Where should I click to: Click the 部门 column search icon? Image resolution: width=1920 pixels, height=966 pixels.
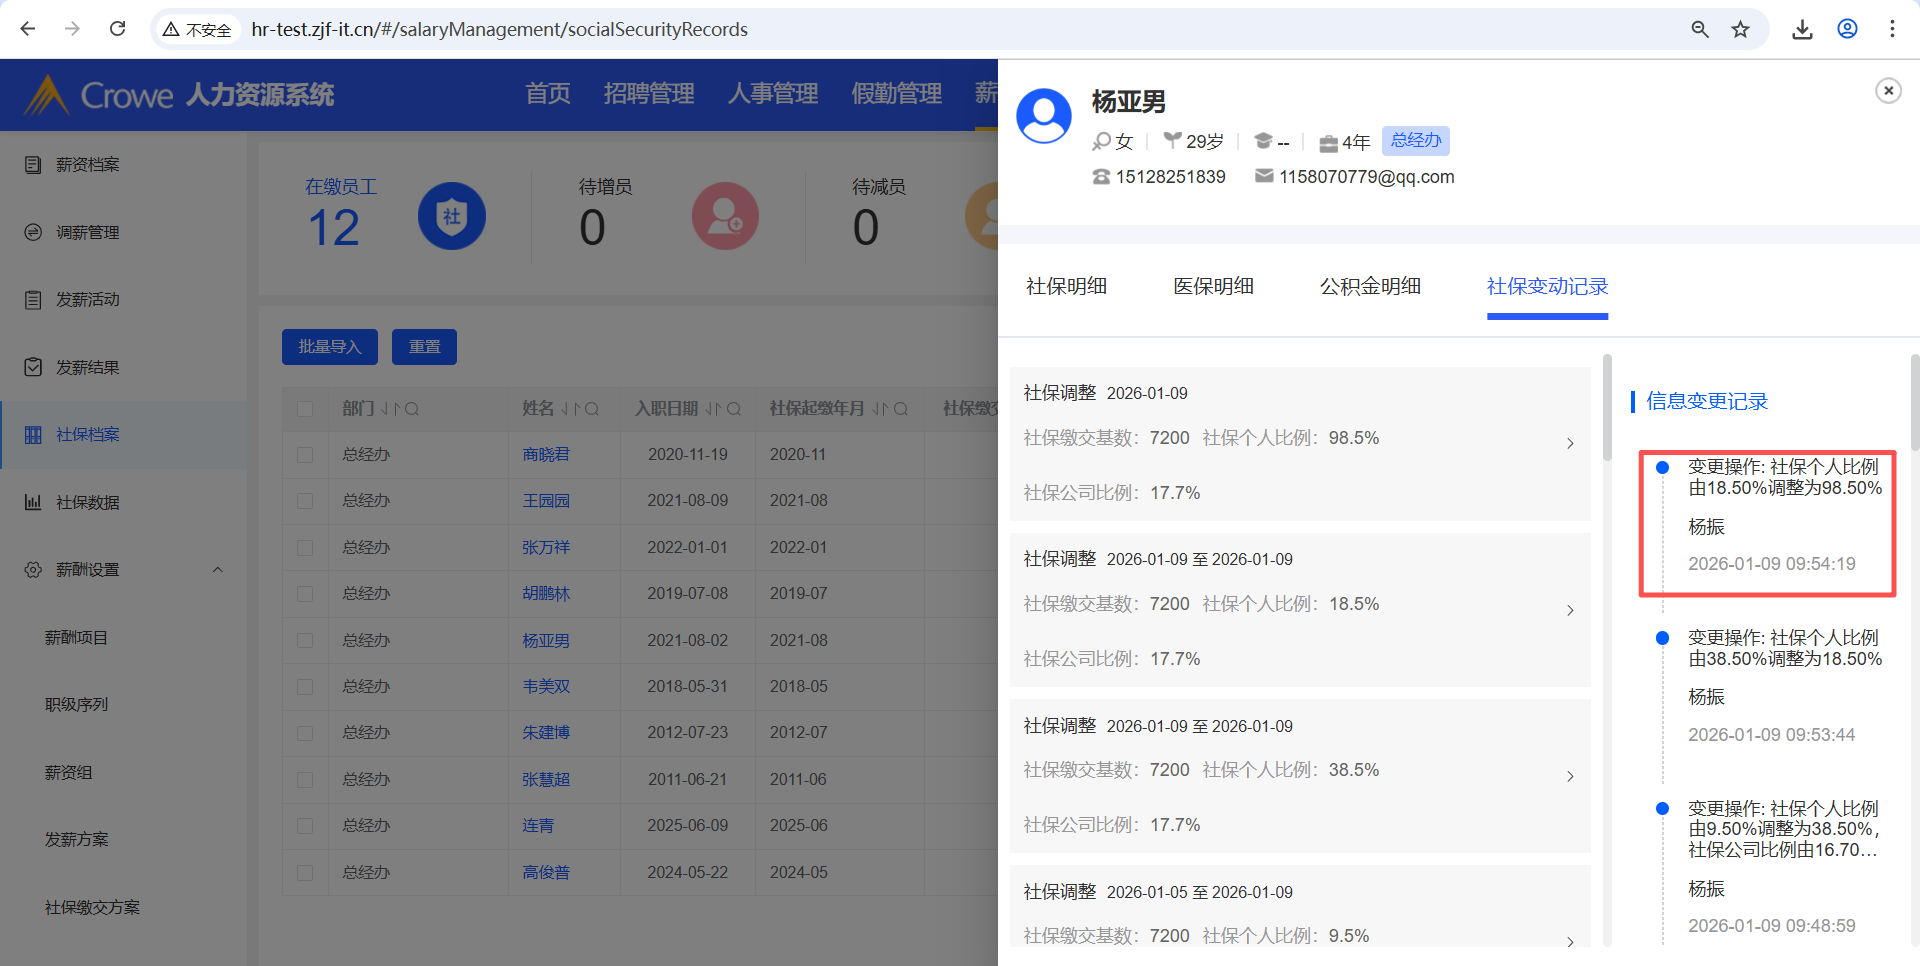pos(412,409)
